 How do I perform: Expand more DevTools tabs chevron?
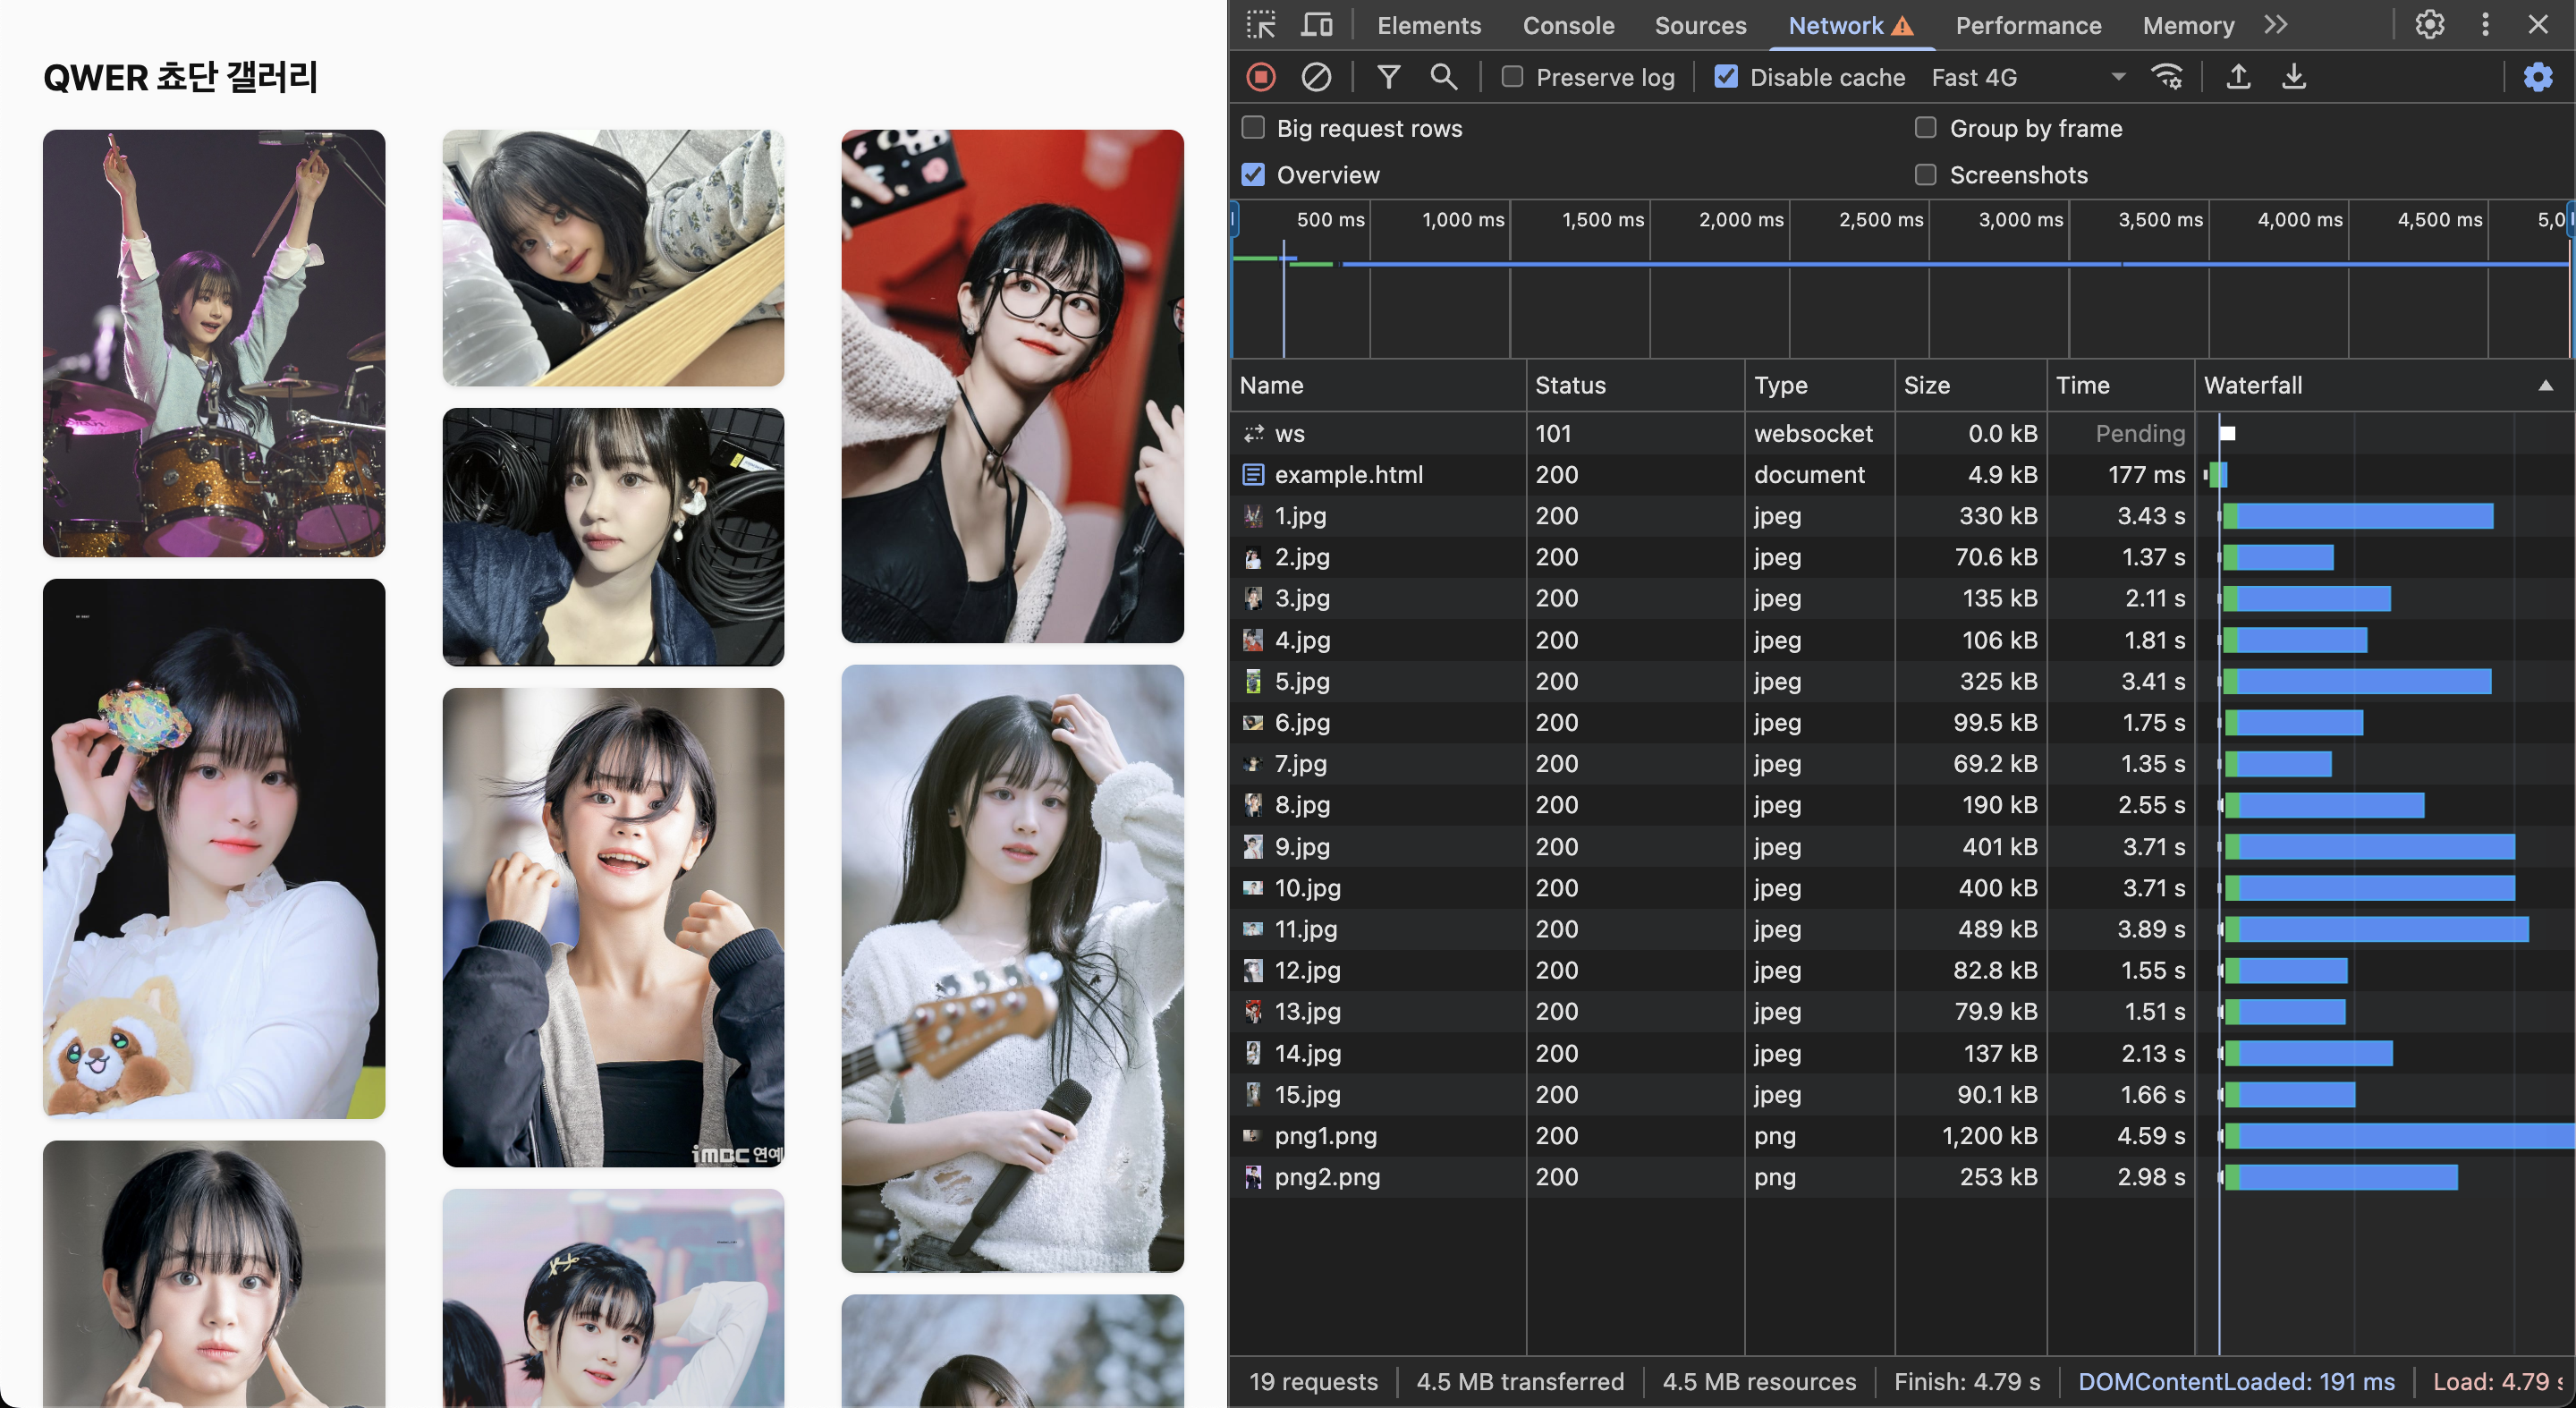pos(2276,25)
